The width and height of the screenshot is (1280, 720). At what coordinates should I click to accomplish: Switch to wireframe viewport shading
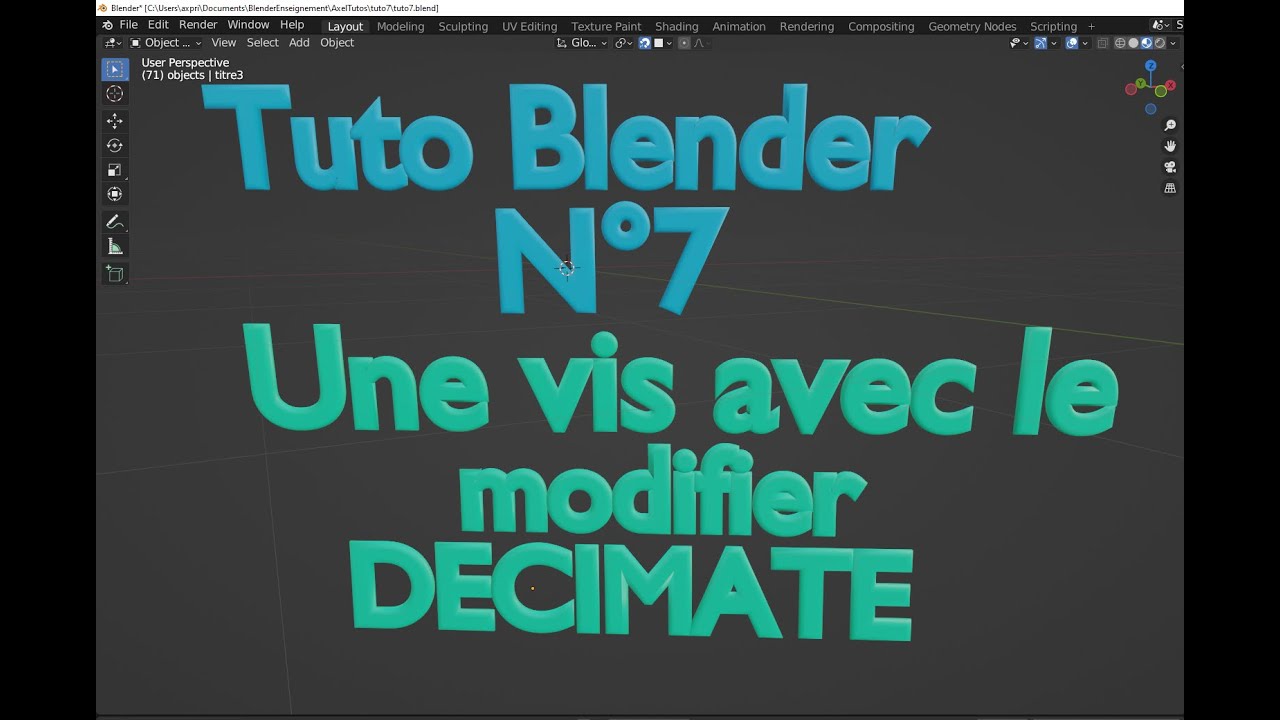coord(1120,43)
